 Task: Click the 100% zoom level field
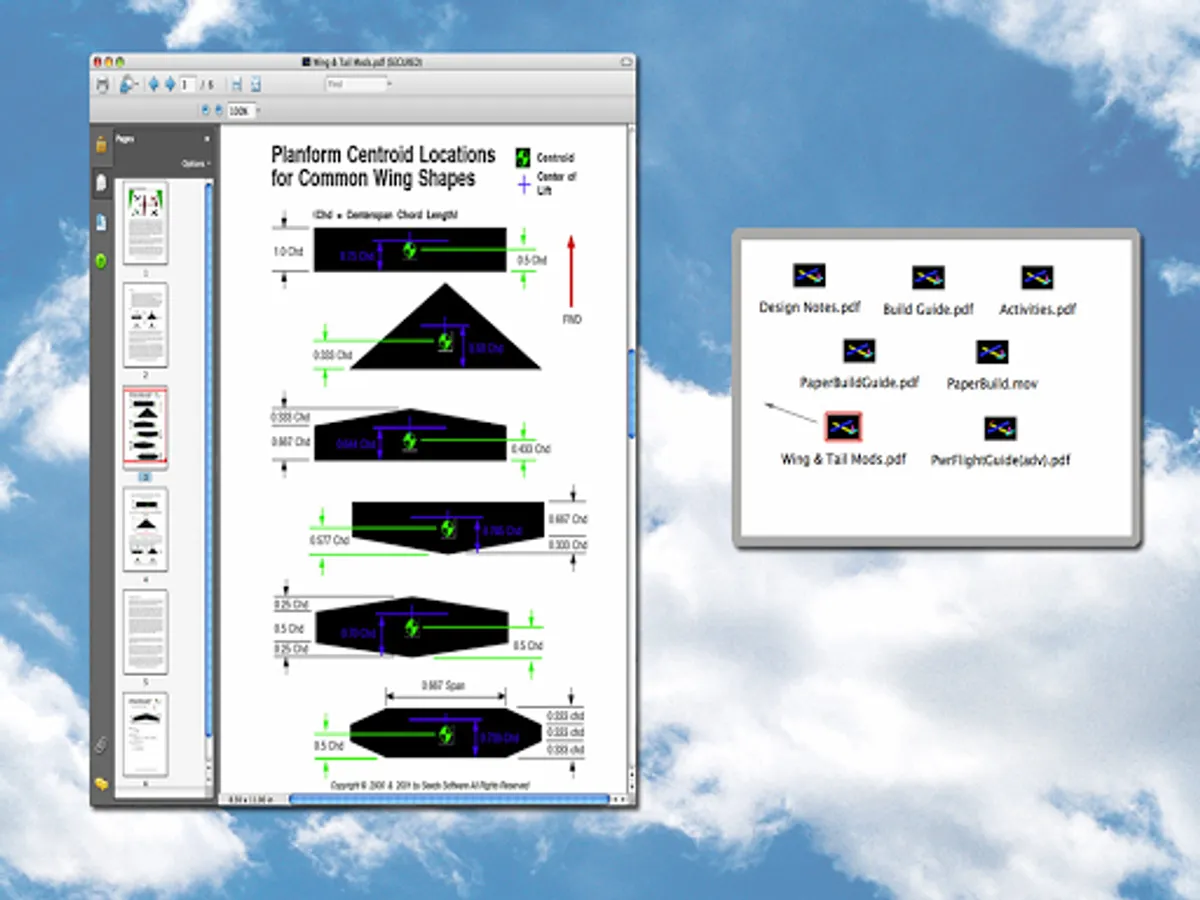tap(241, 111)
